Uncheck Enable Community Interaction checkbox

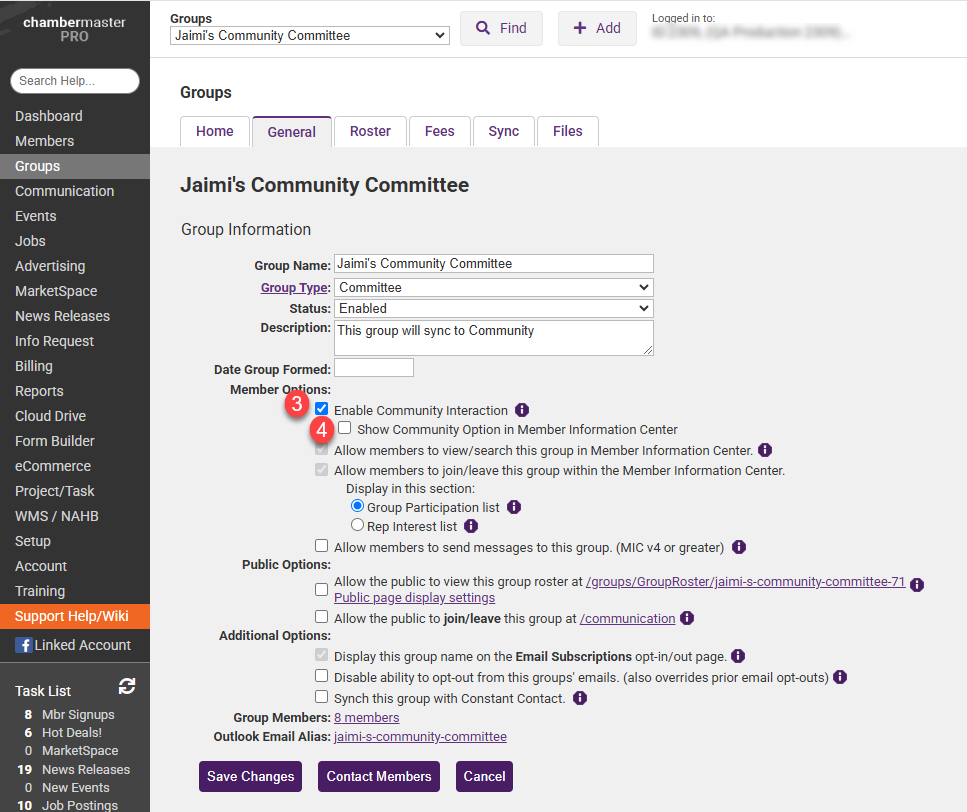321,409
